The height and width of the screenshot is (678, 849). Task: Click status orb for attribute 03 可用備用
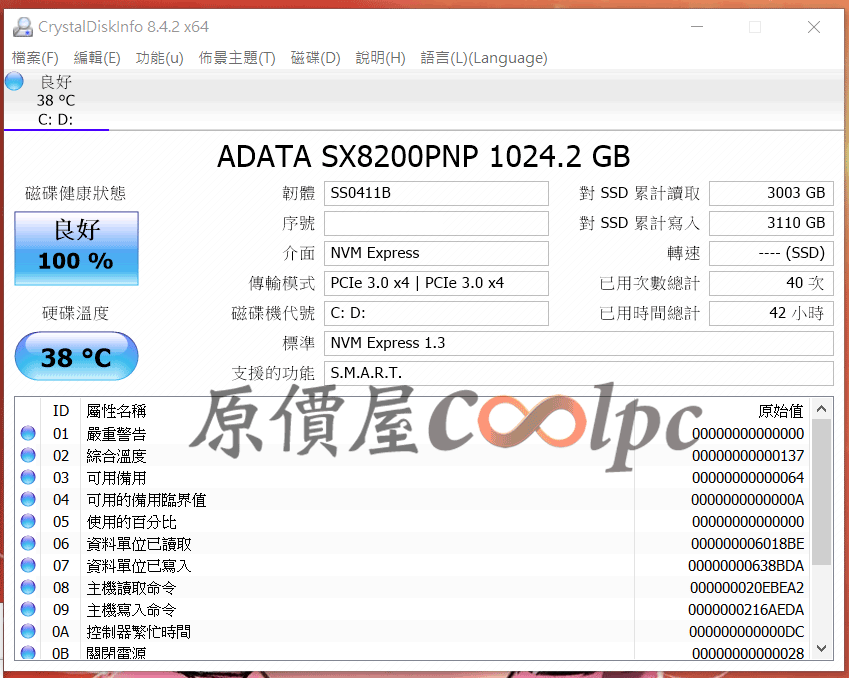tap(28, 477)
